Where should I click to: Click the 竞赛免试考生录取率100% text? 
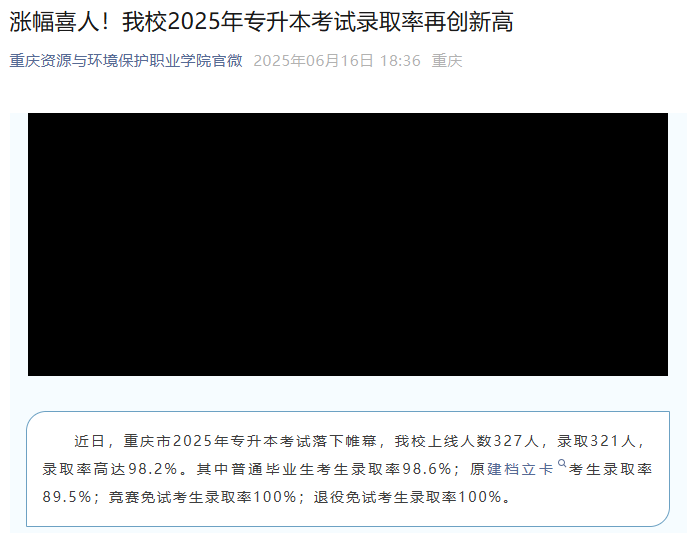click(202, 497)
